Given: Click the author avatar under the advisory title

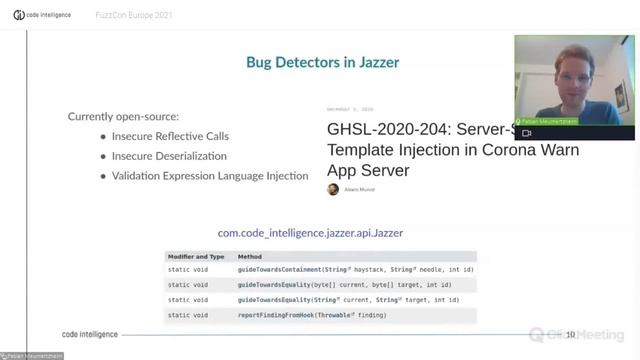Looking at the screenshot, I should tap(333, 189).
